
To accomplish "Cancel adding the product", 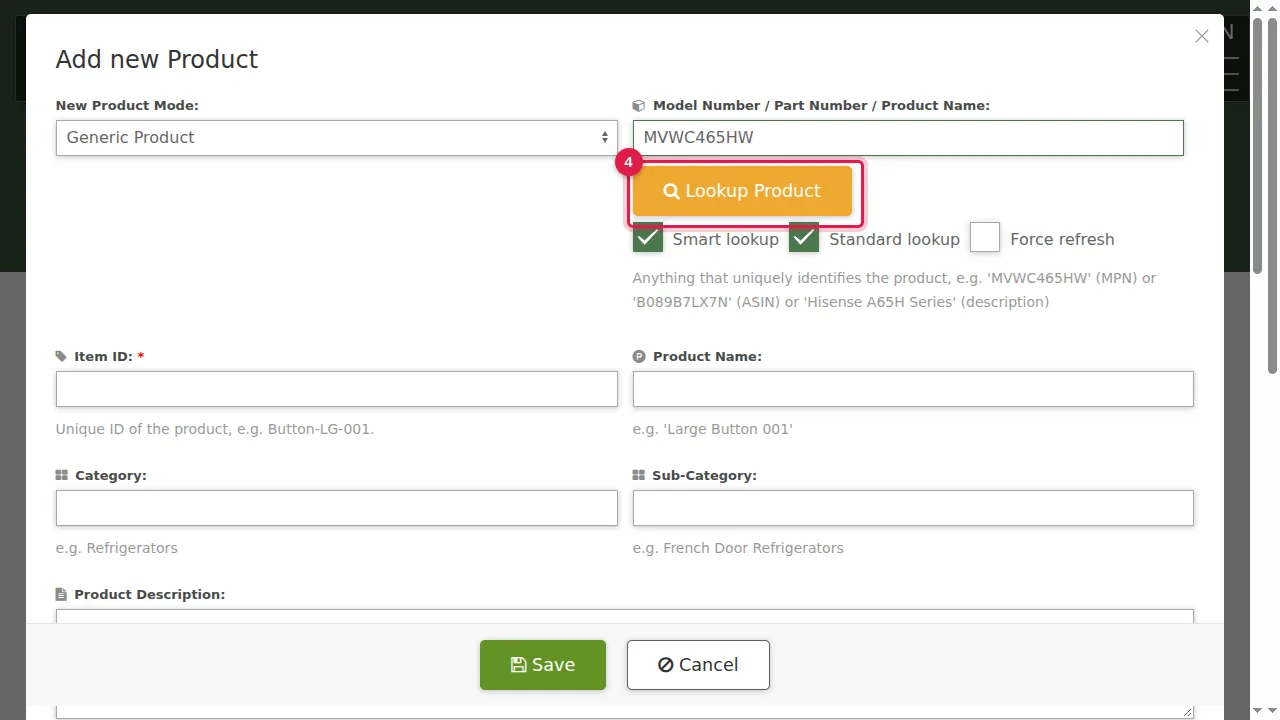I will pyautogui.click(x=698, y=665).
